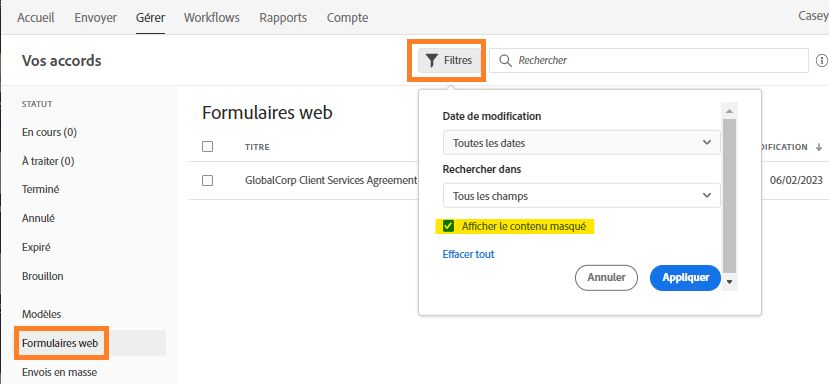Open the Filtres filter button
Image resolution: width=829 pixels, height=384 pixels.
tap(449, 61)
